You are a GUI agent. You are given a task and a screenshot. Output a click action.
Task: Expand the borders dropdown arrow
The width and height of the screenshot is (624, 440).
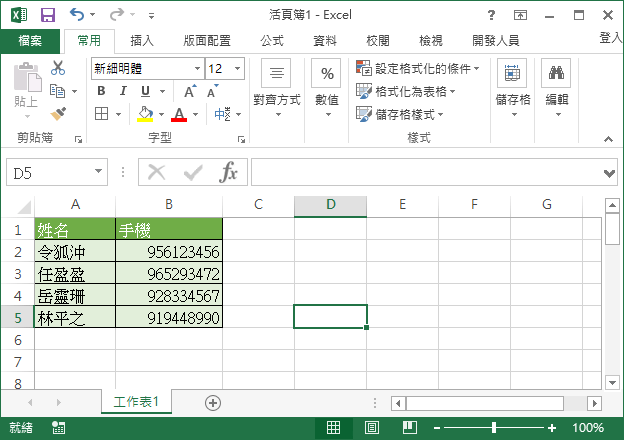point(119,115)
